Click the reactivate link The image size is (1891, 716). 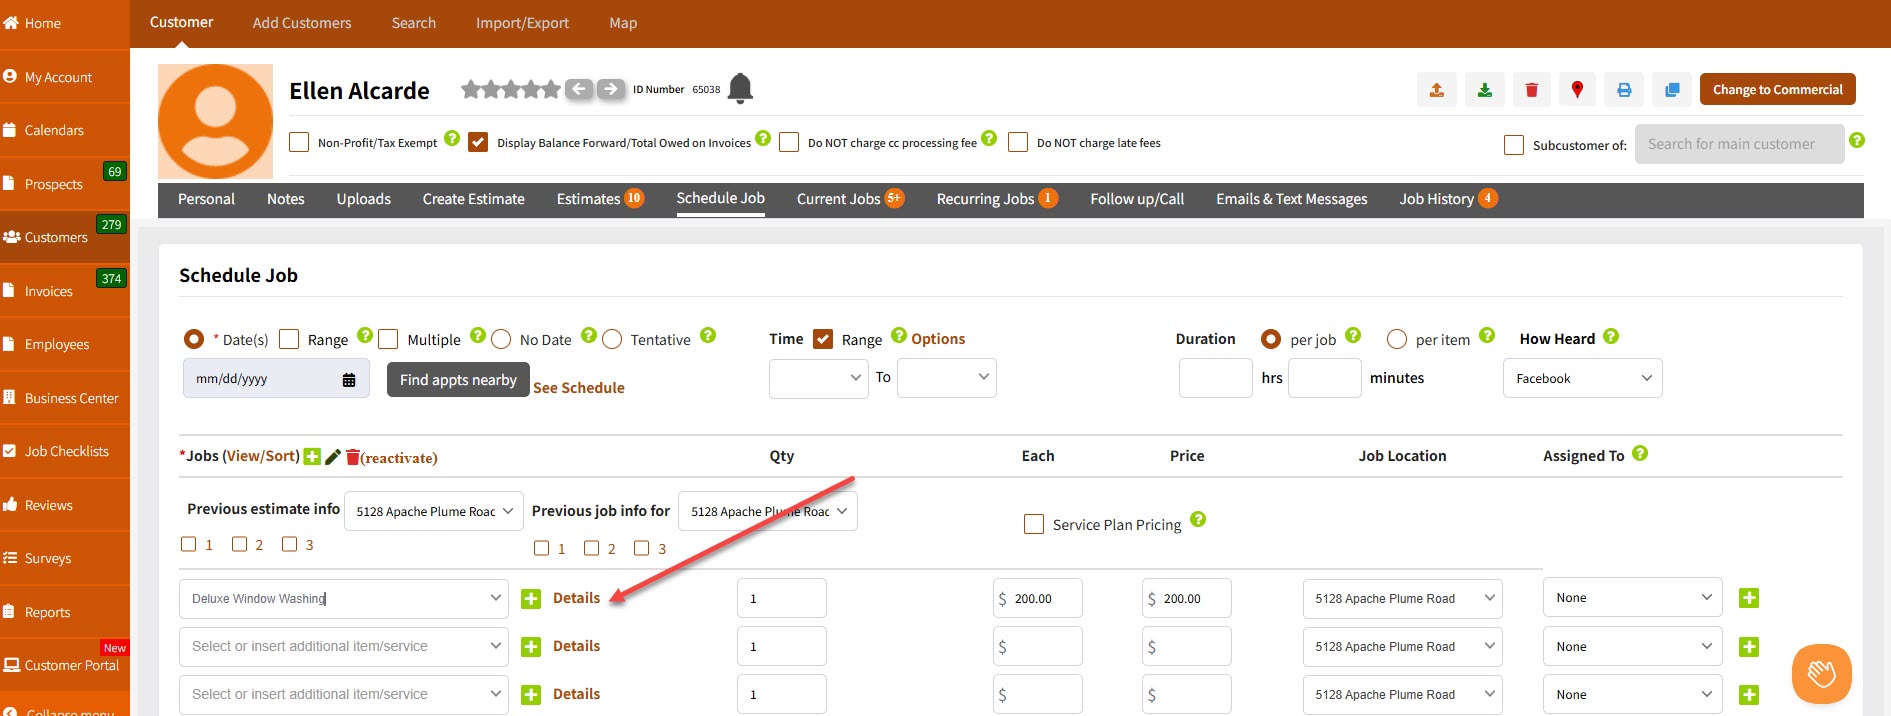(x=399, y=458)
